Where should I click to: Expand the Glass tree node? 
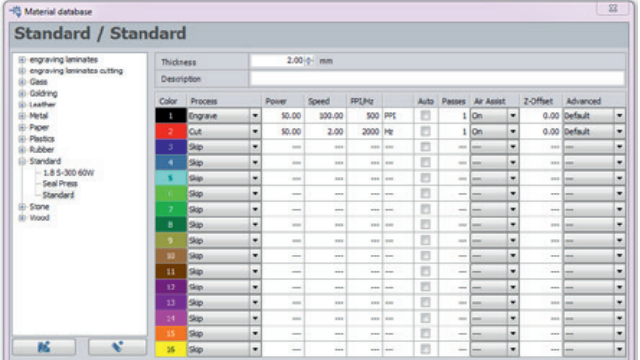tap(22, 82)
